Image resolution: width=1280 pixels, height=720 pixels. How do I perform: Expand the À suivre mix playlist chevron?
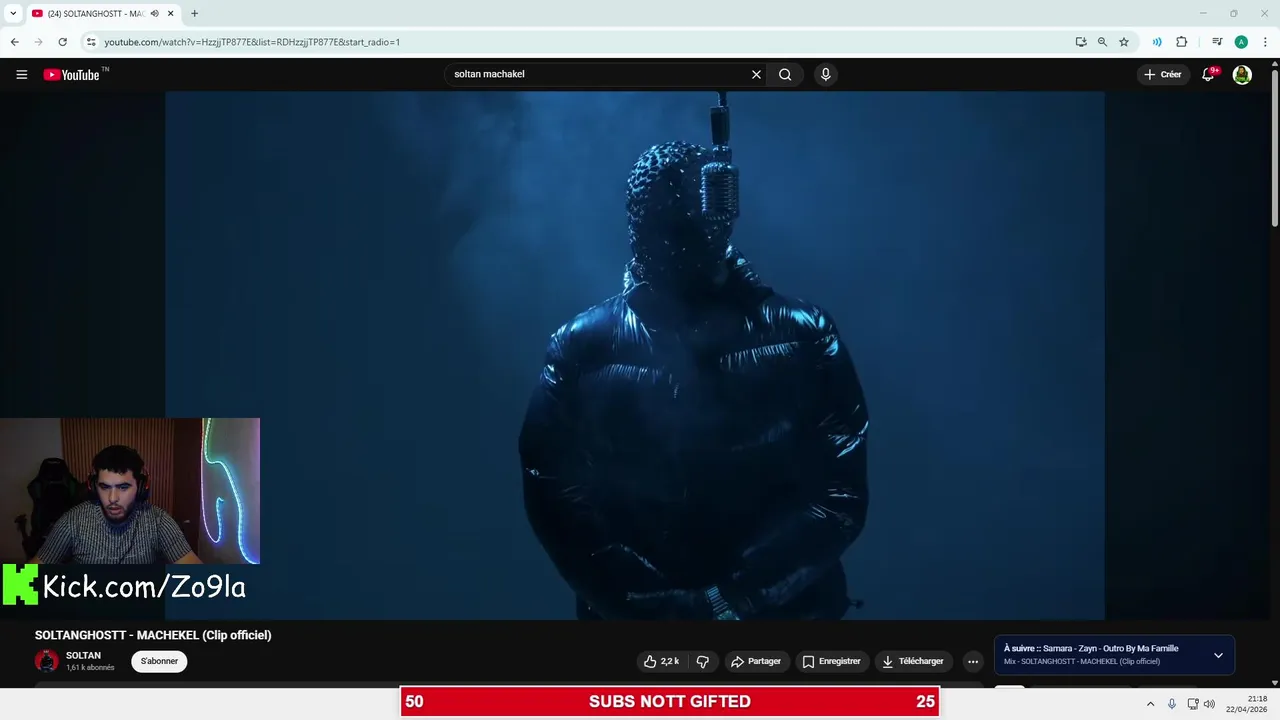pyautogui.click(x=1218, y=655)
